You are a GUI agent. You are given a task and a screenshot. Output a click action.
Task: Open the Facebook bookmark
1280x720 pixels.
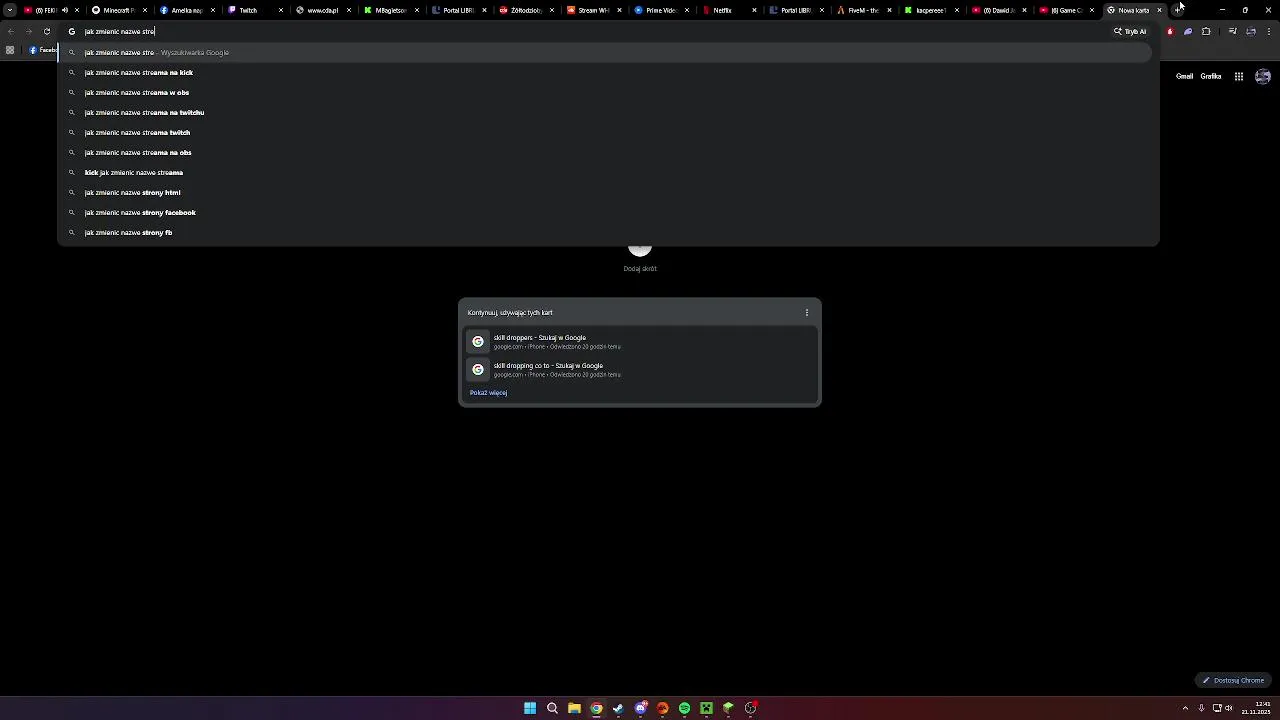(42, 50)
